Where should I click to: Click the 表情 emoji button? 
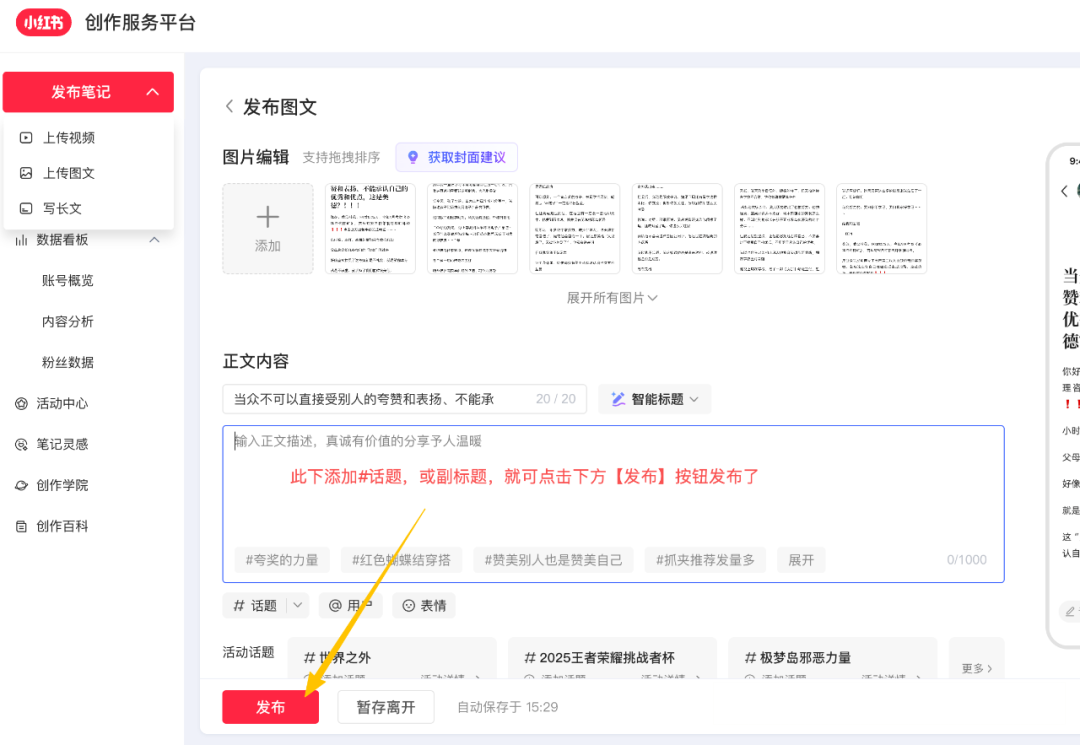[x=424, y=605]
